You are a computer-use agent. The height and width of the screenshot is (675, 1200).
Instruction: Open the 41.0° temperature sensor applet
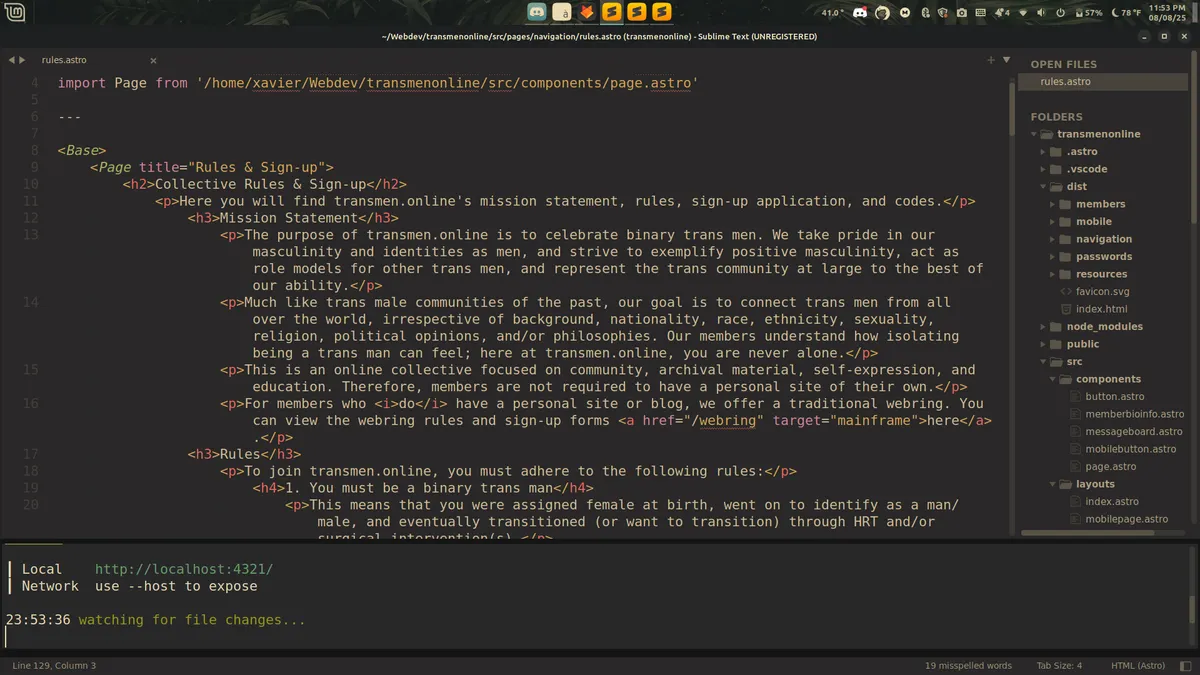832,13
